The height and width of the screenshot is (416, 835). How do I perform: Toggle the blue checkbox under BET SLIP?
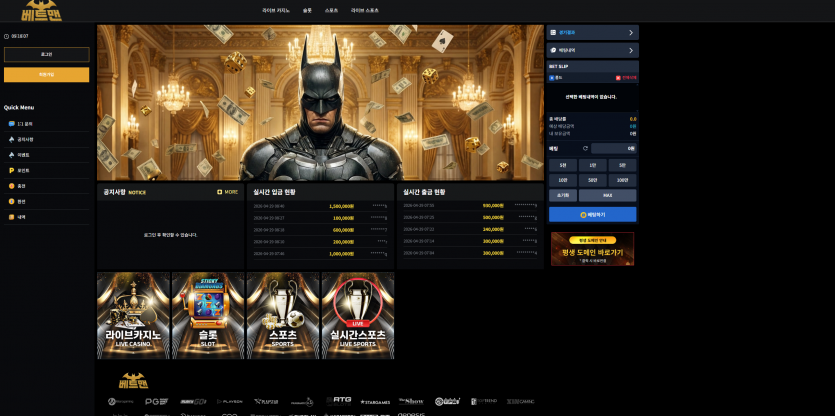pyautogui.click(x=552, y=78)
